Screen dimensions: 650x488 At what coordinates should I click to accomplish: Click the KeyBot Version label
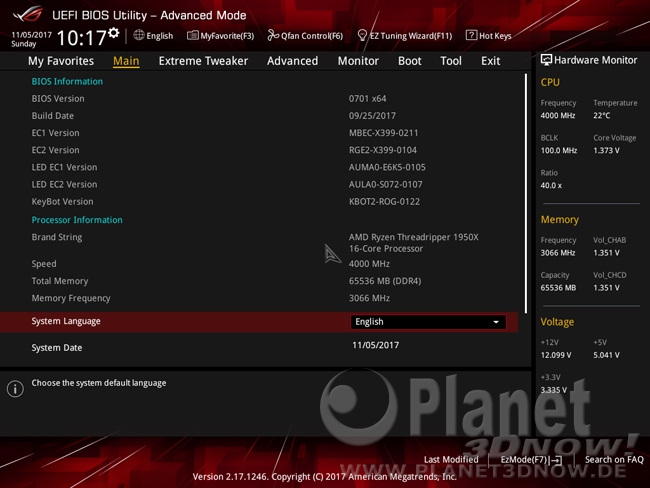(63, 202)
